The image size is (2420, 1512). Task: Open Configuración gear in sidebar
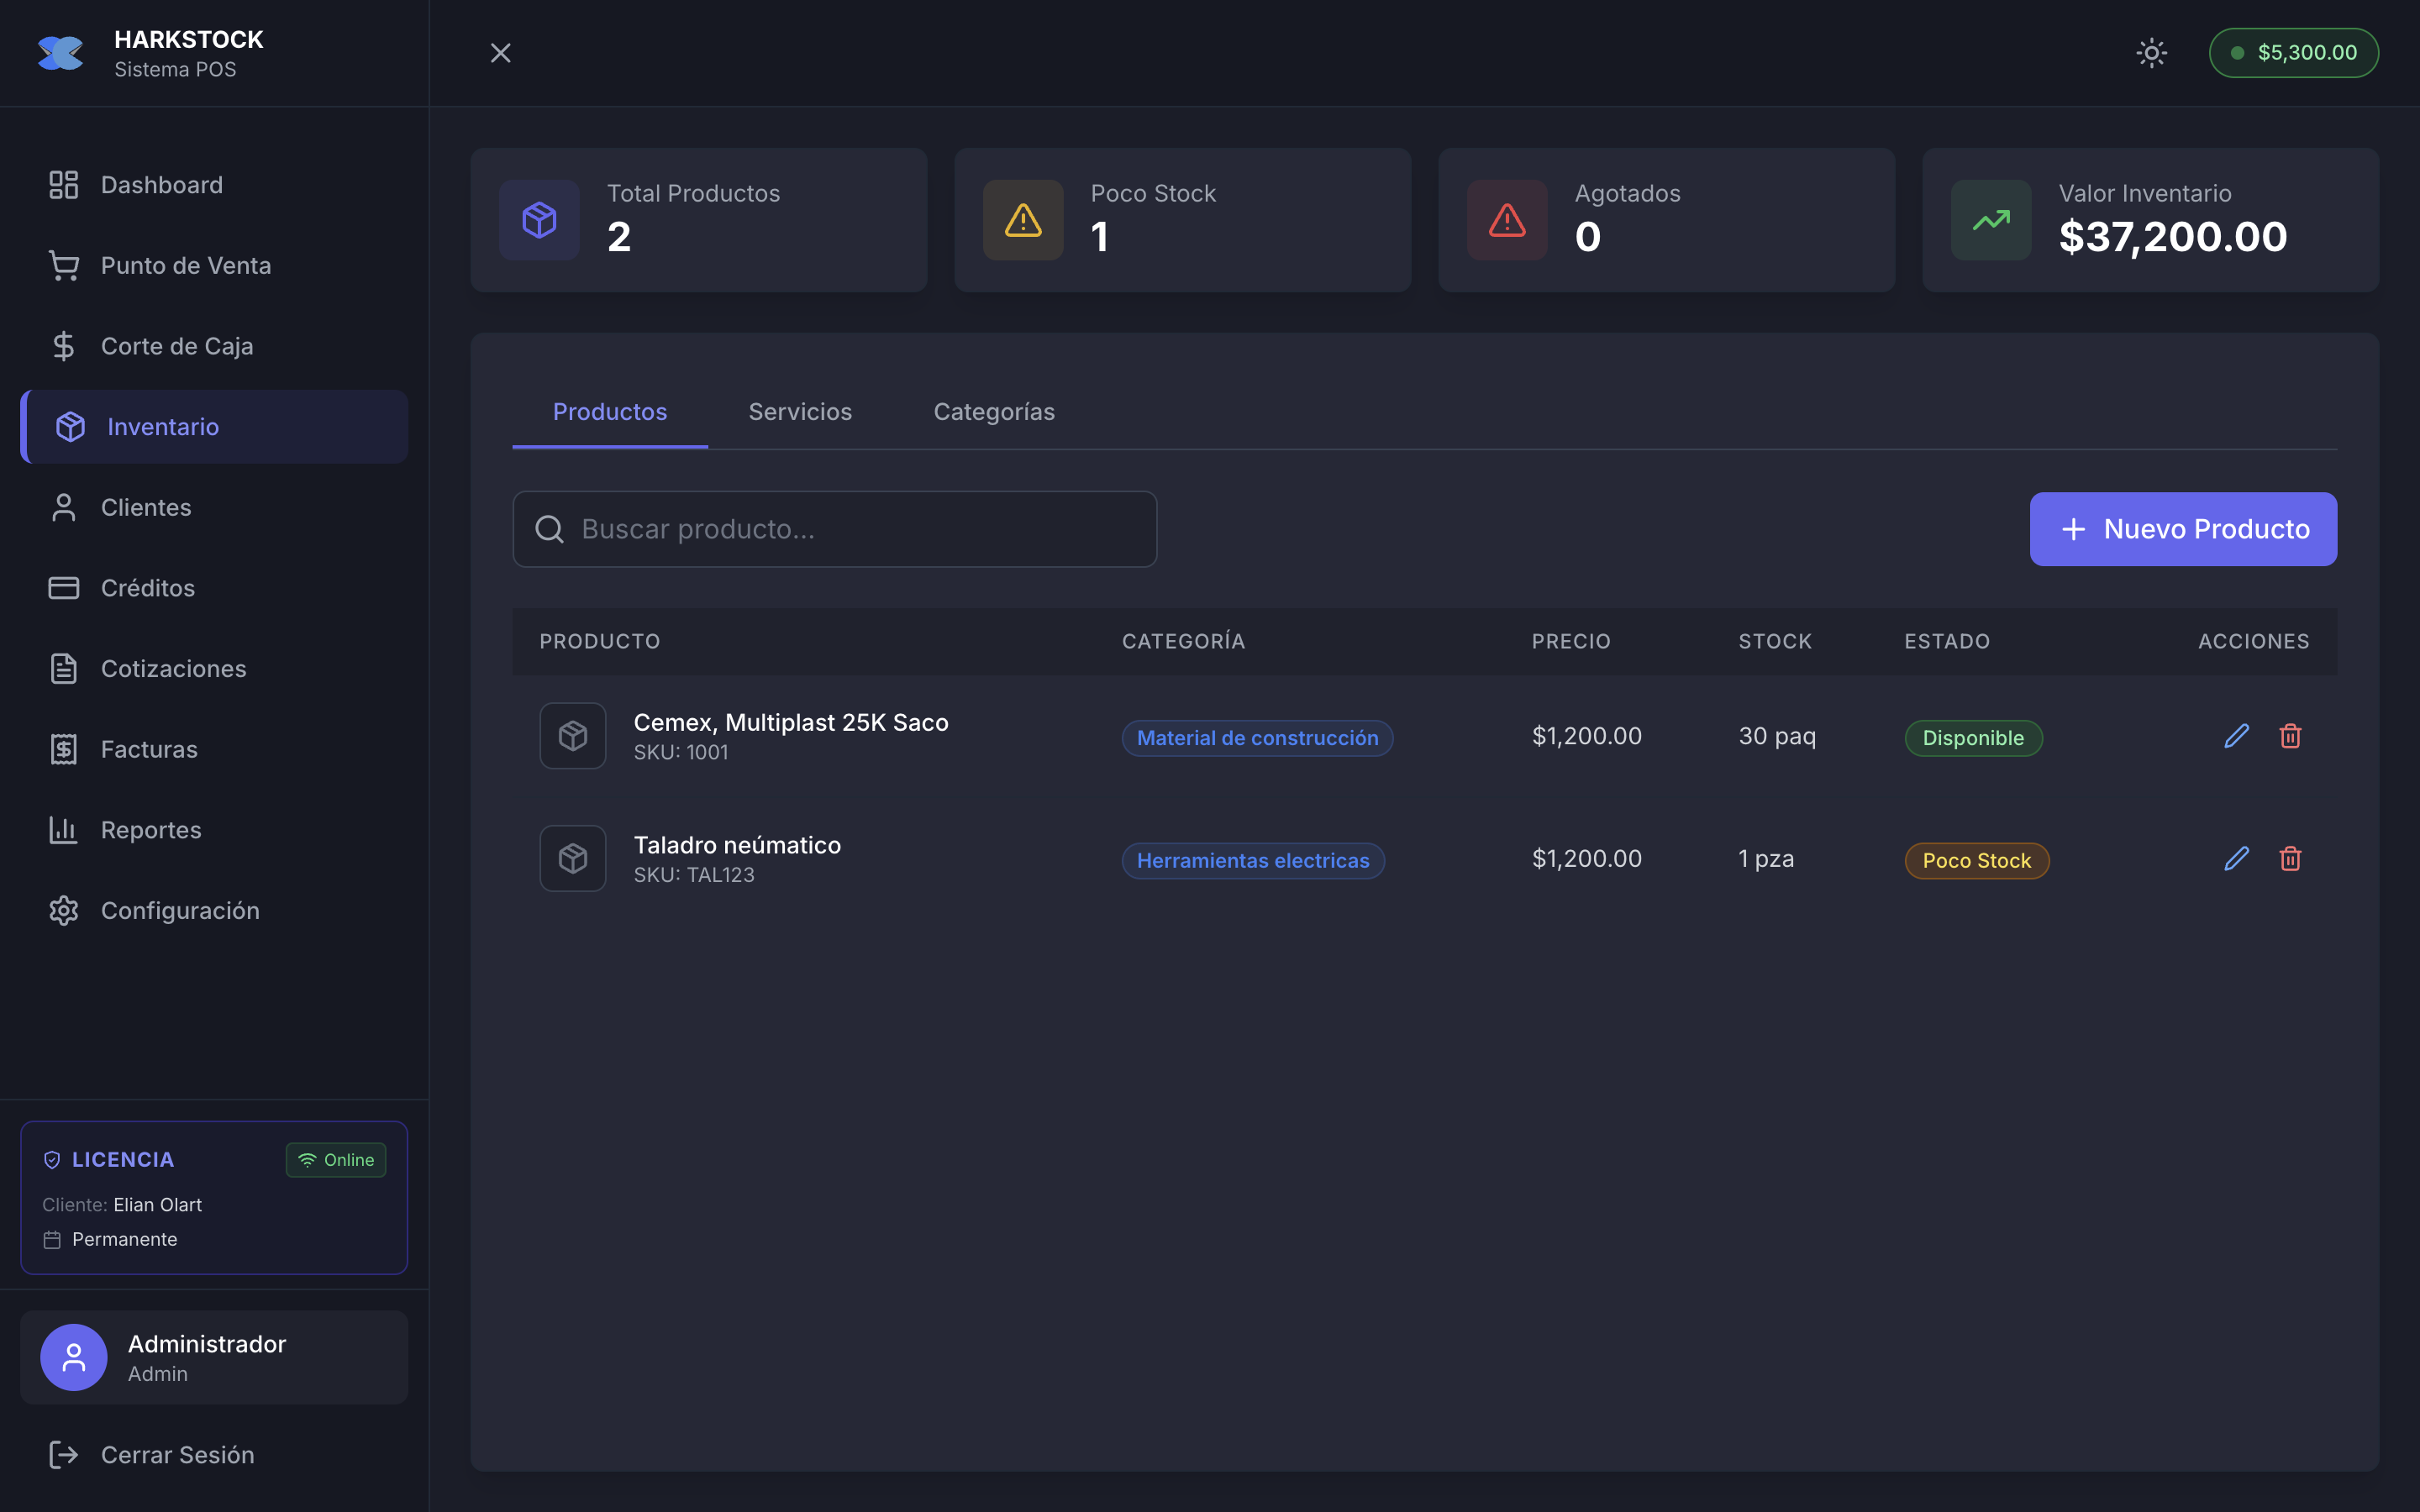pyautogui.click(x=64, y=911)
